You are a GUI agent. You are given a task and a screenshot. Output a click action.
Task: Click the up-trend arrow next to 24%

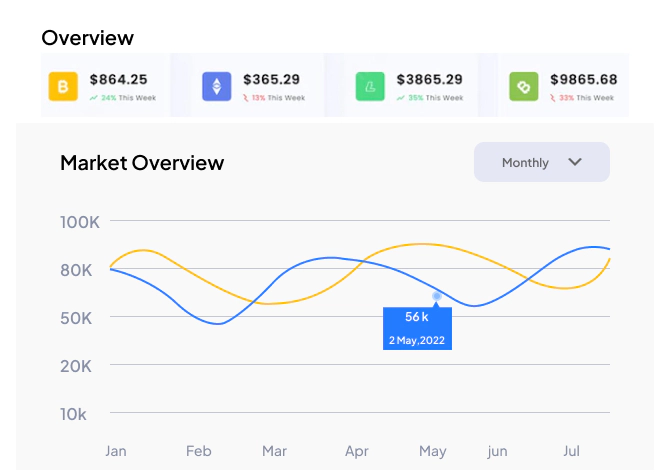pos(93,98)
